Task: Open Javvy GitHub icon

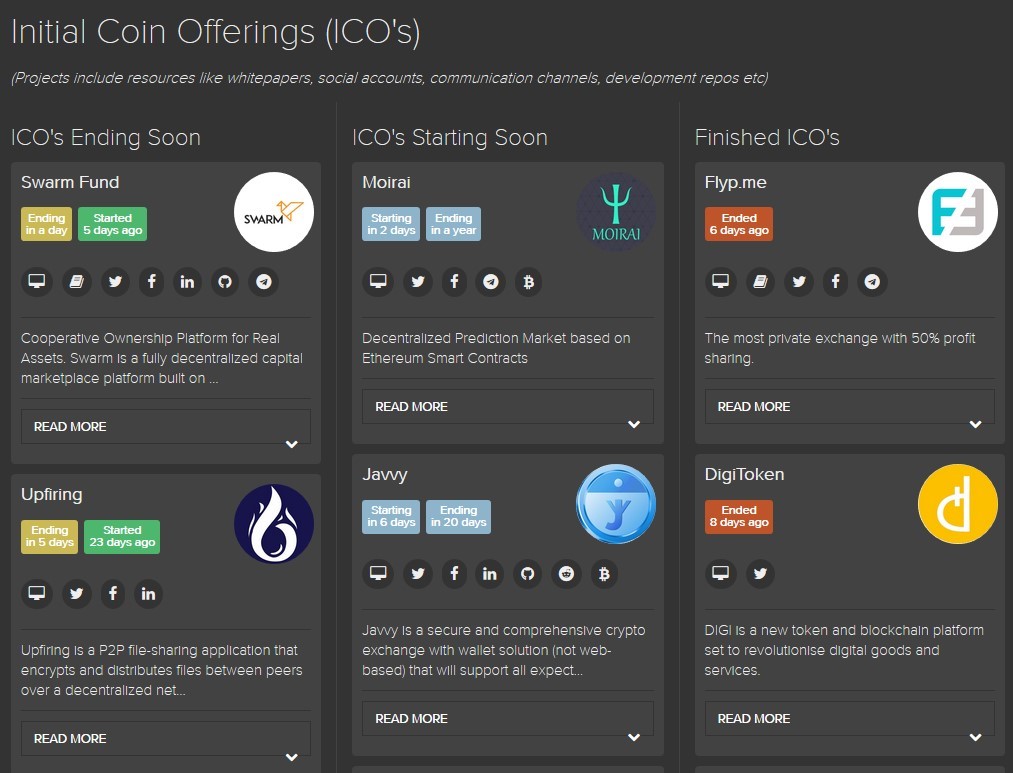Action: coord(528,573)
